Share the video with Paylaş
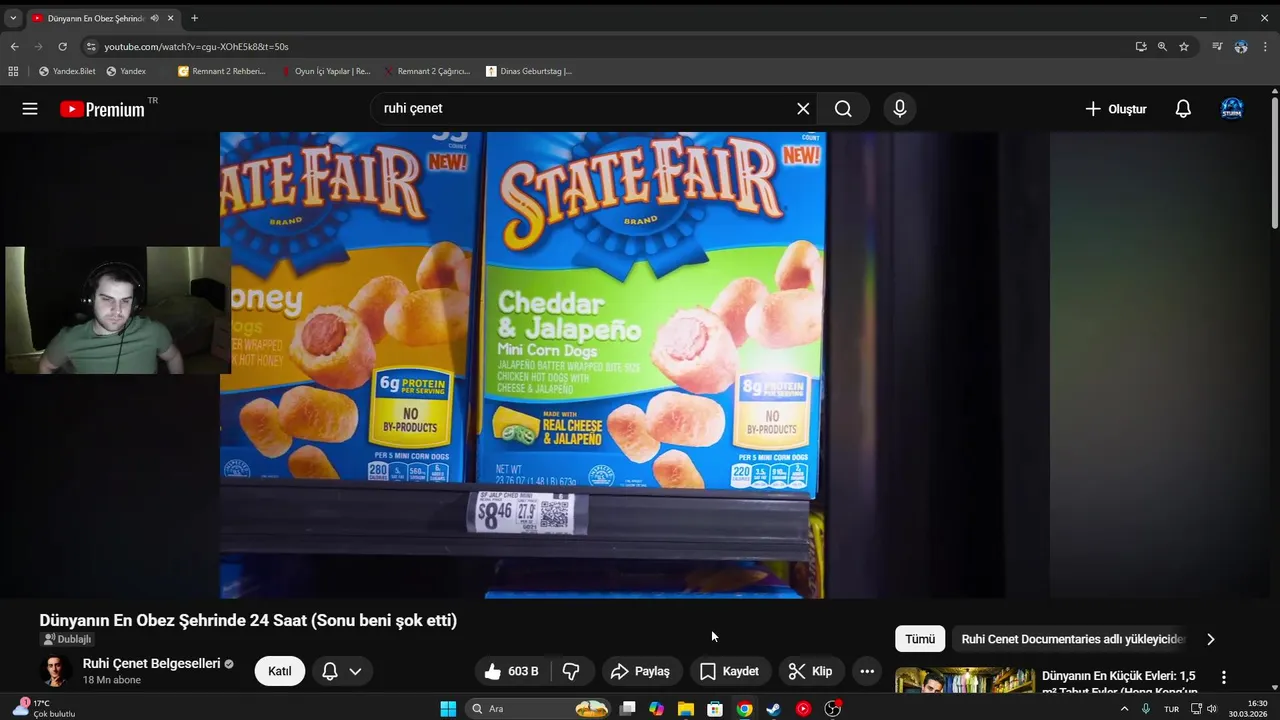Image resolution: width=1280 pixels, height=720 pixels. [640, 671]
